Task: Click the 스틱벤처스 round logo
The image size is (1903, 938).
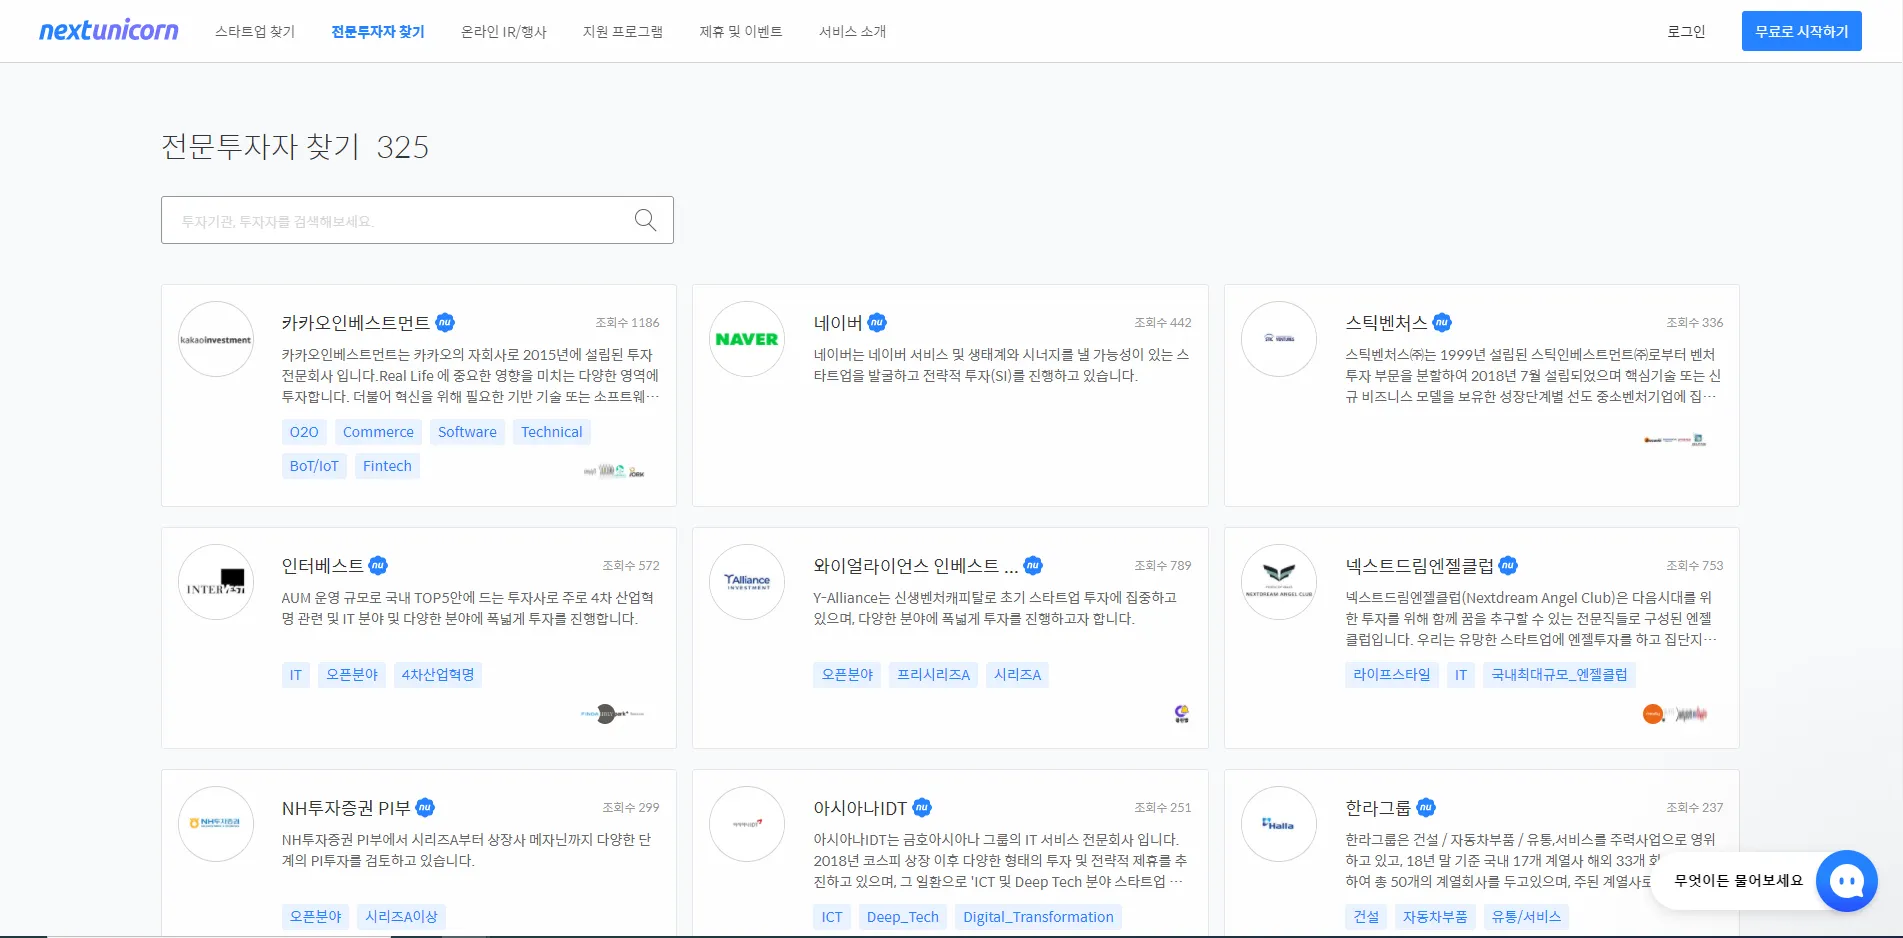Action: click(1279, 339)
